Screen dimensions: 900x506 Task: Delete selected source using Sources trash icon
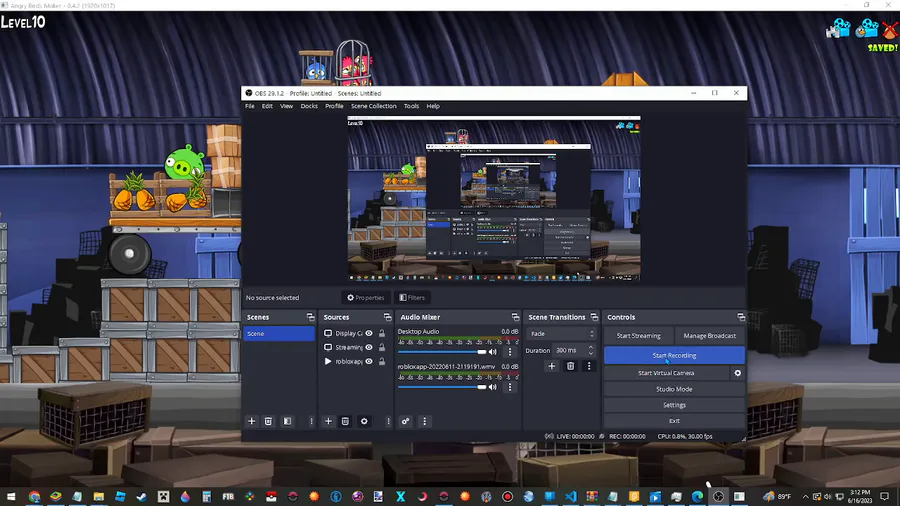pos(345,421)
